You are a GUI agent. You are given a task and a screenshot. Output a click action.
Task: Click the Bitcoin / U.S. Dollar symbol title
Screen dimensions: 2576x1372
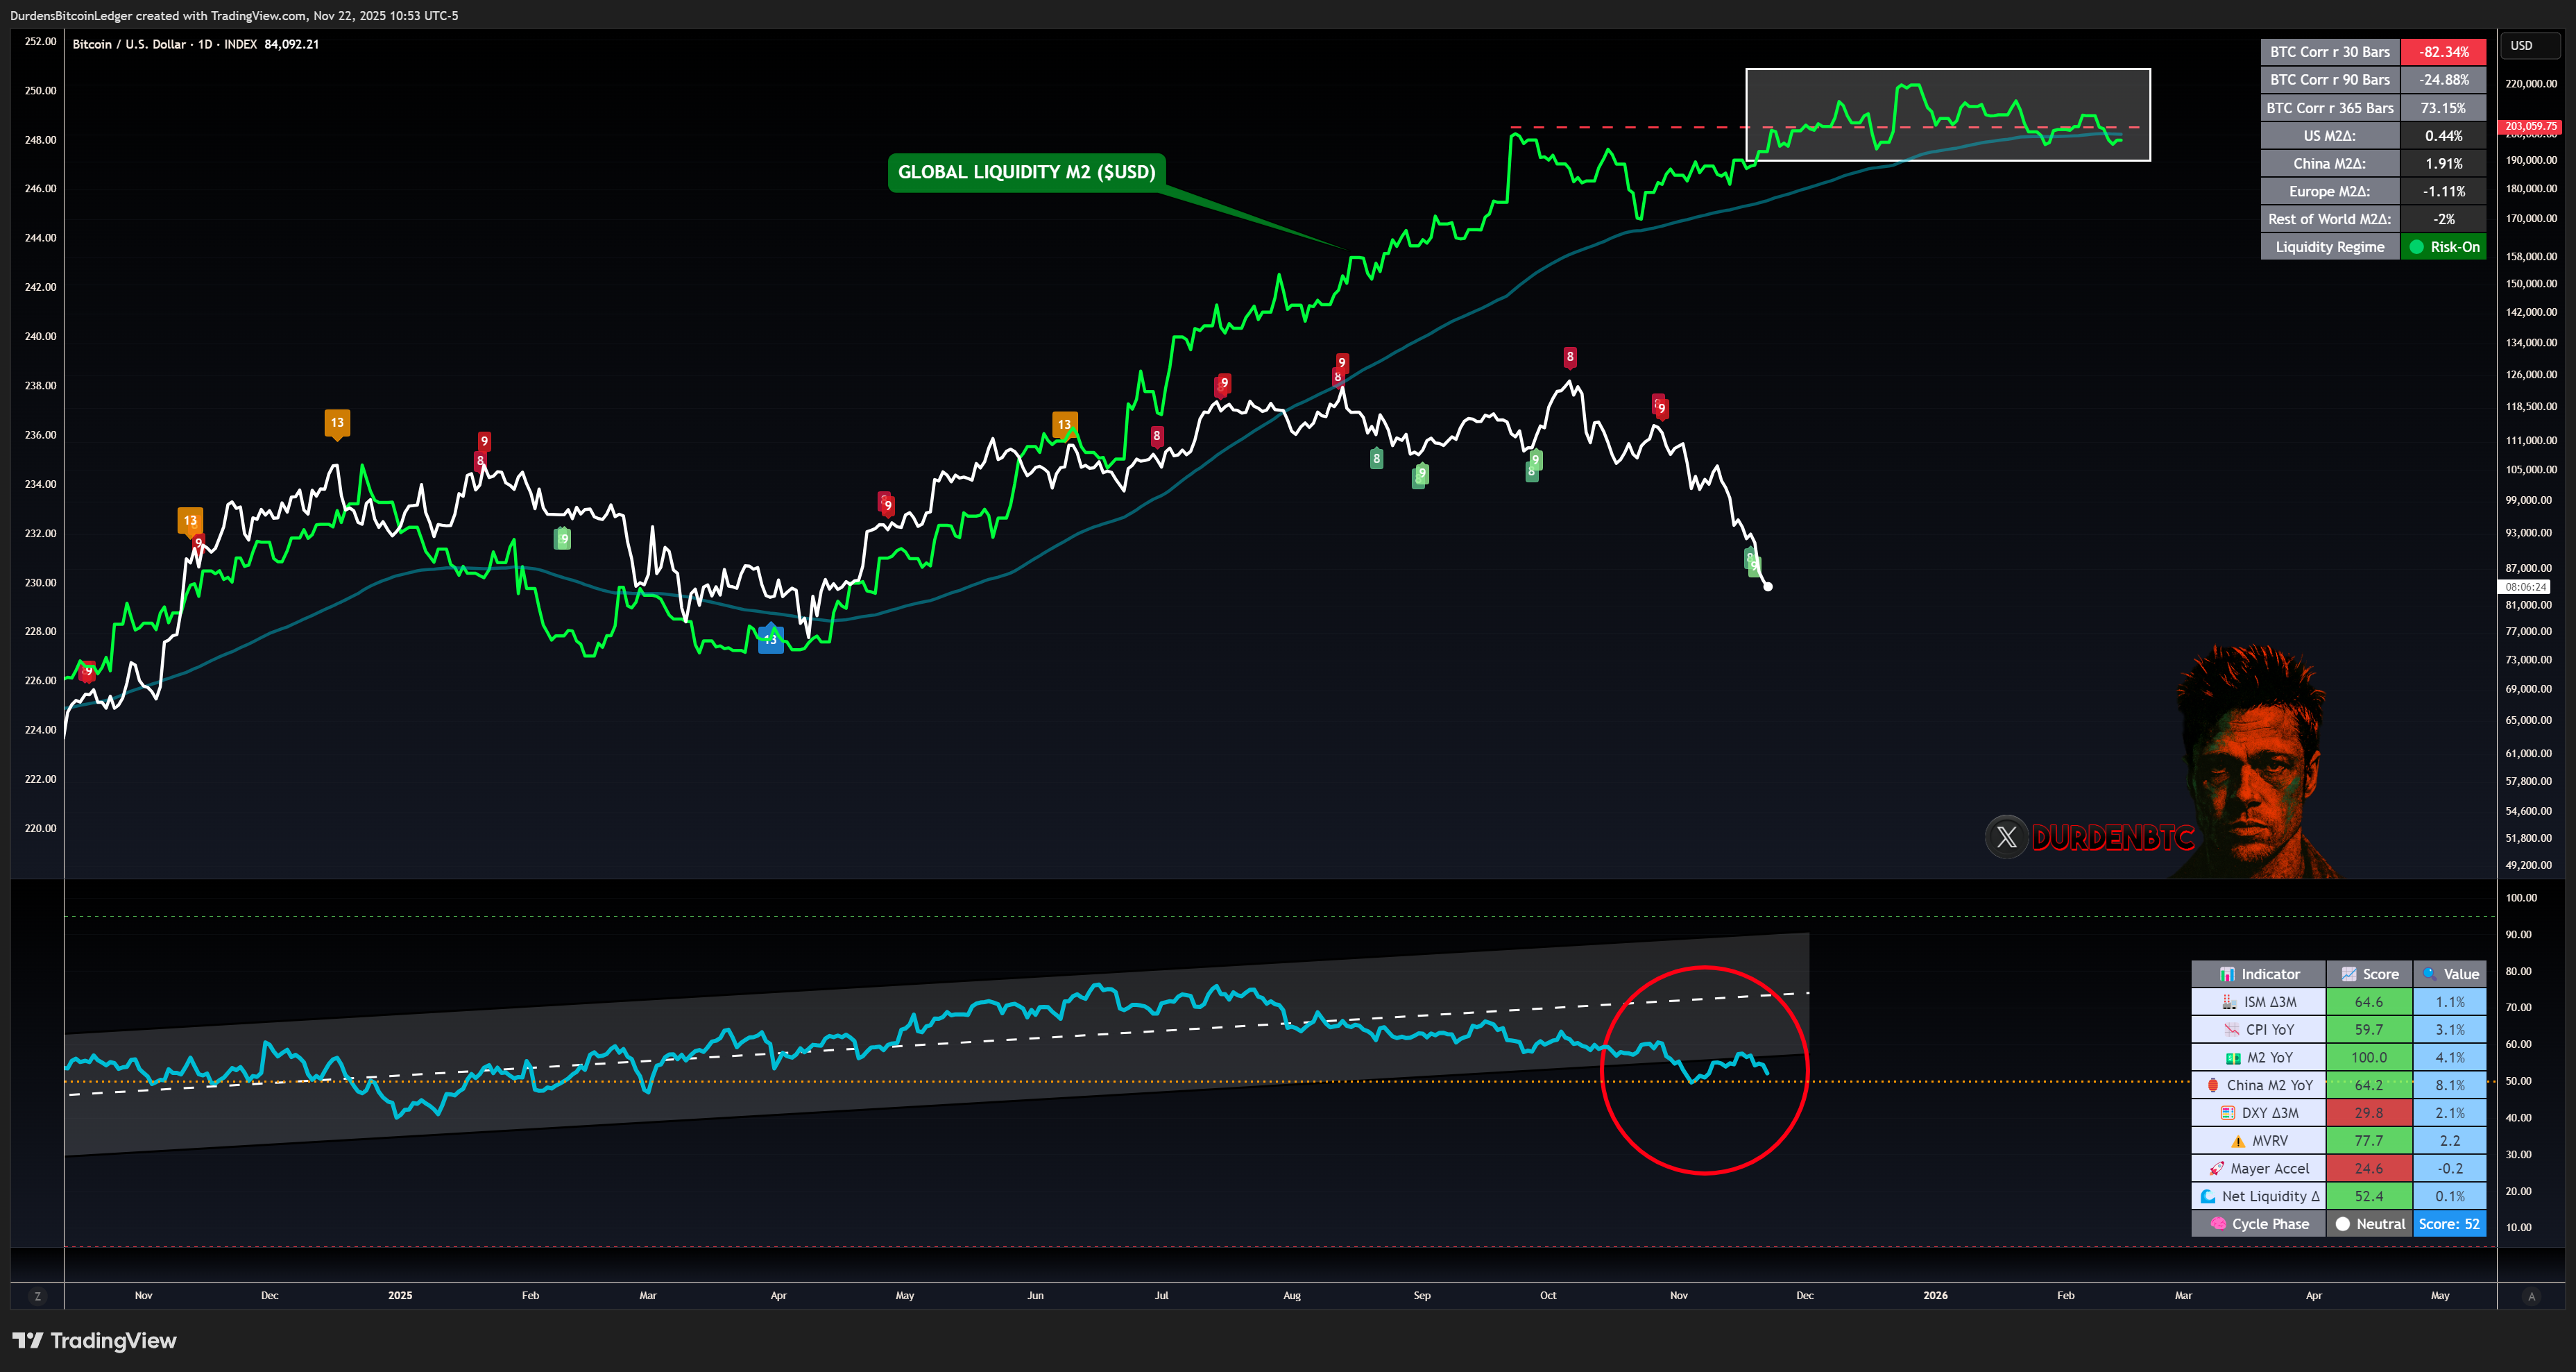click(x=129, y=44)
